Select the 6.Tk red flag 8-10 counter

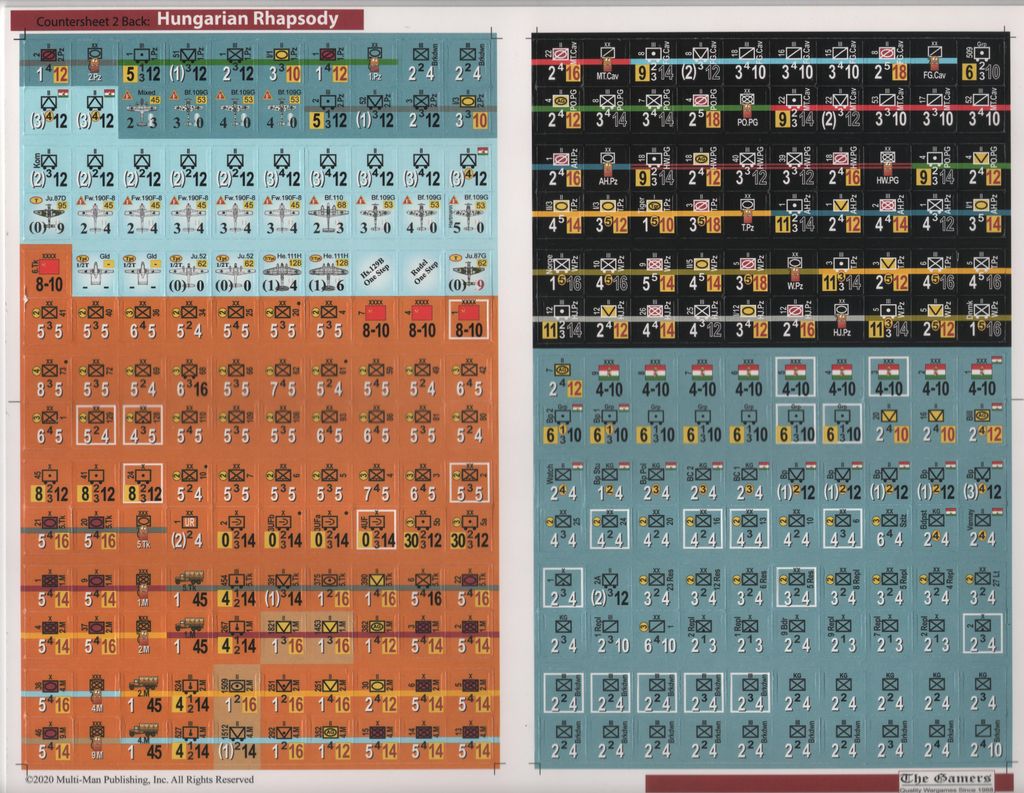[49, 272]
